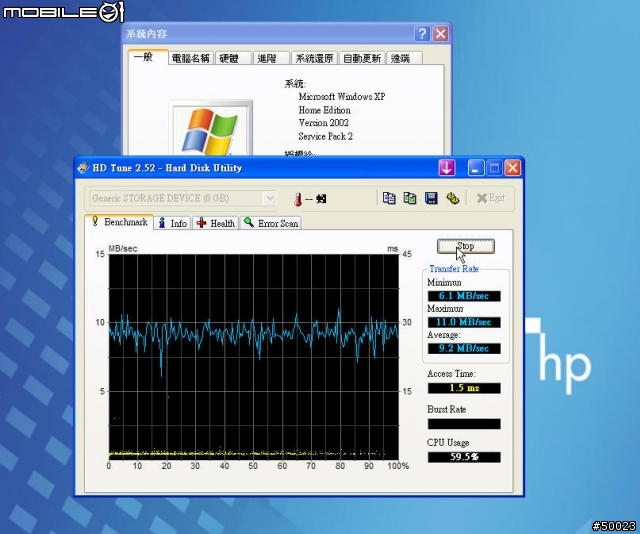Click the Stop benchmark button

click(466, 246)
